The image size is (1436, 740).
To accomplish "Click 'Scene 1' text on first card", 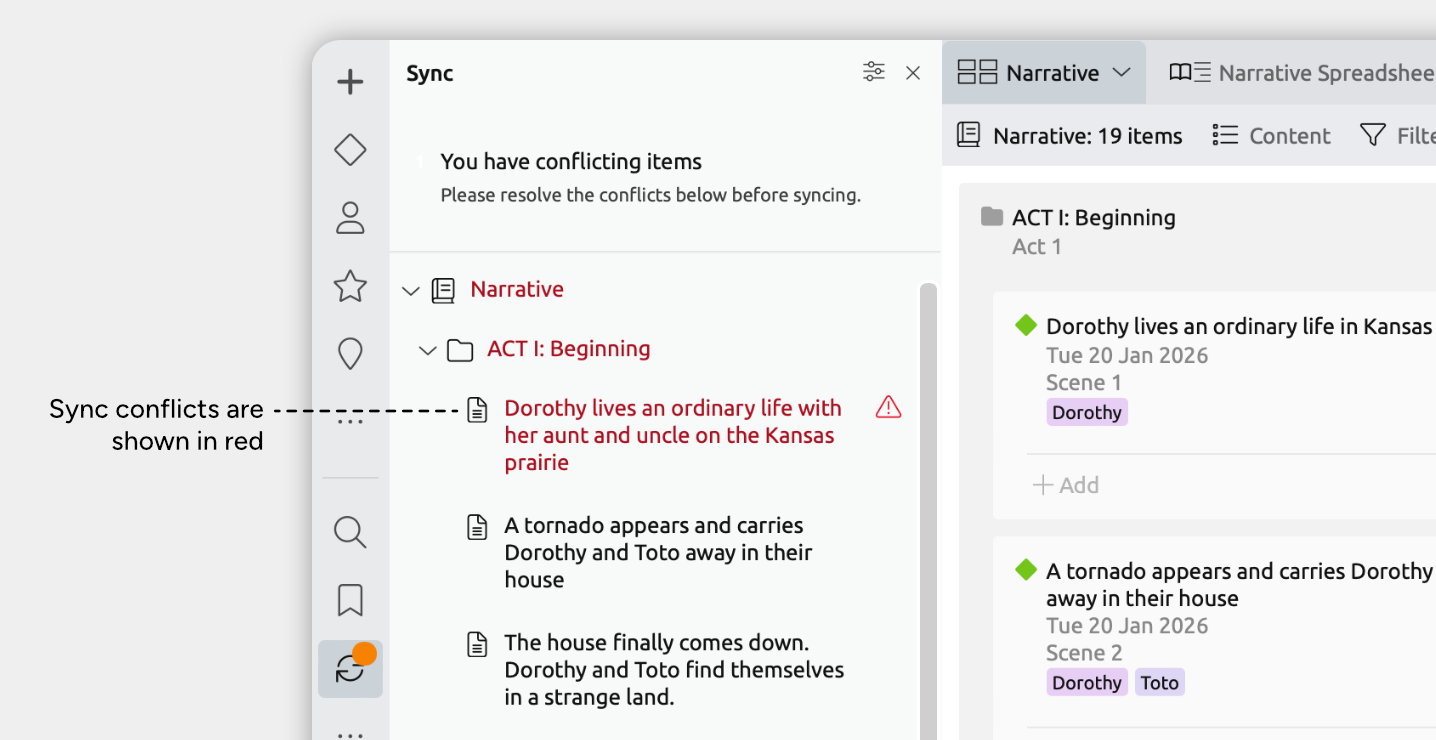I will pos(1084,382).
